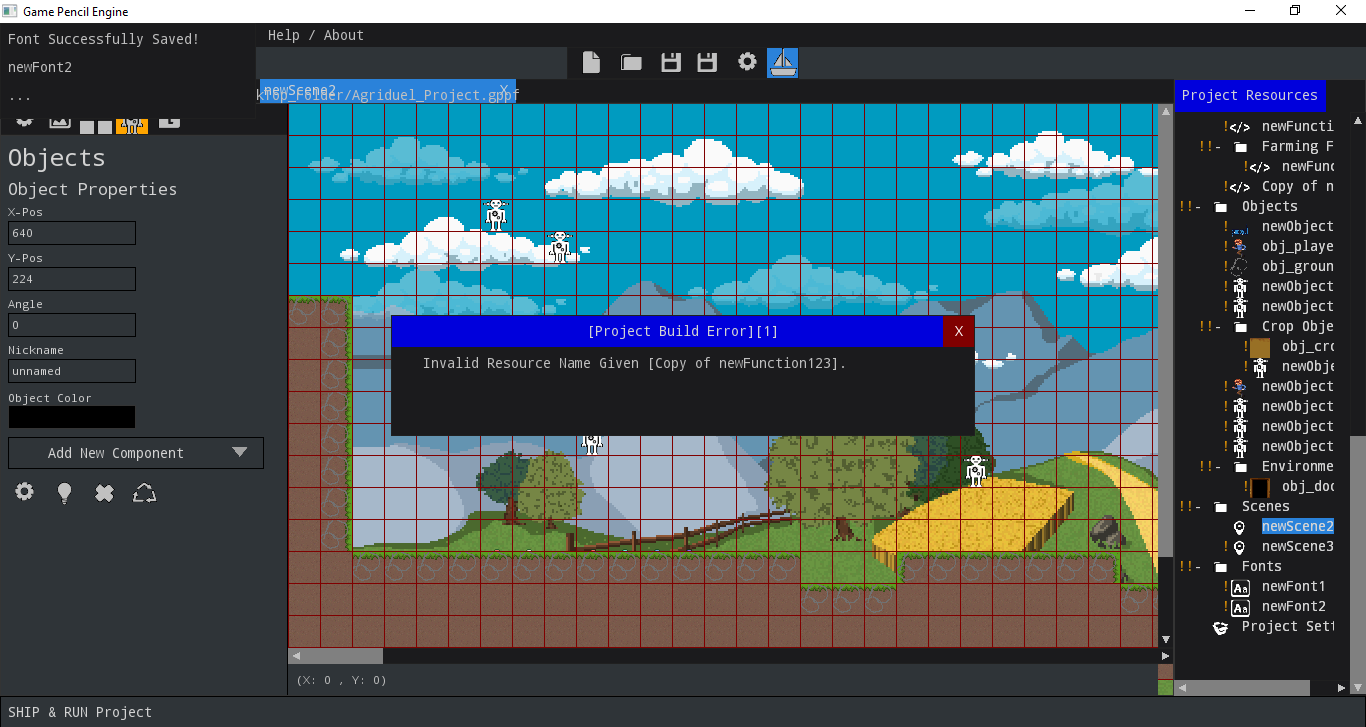The image size is (1366, 727).
Task: Click the Nickname input field
Action: [x=71, y=371]
